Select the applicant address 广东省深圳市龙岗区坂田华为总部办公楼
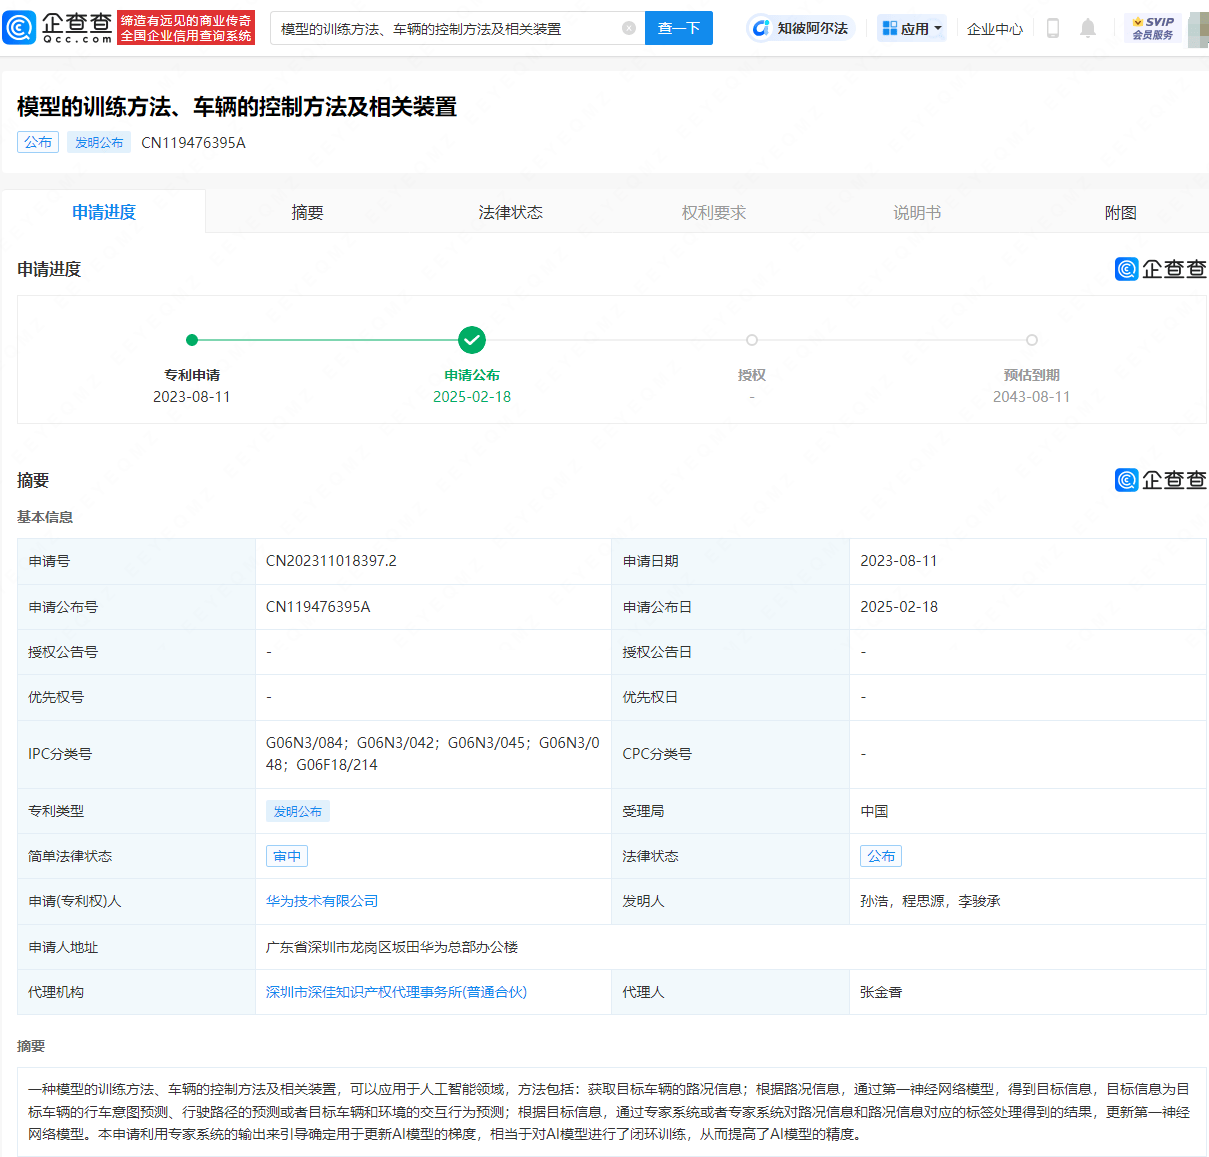 click(x=392, y=947)
